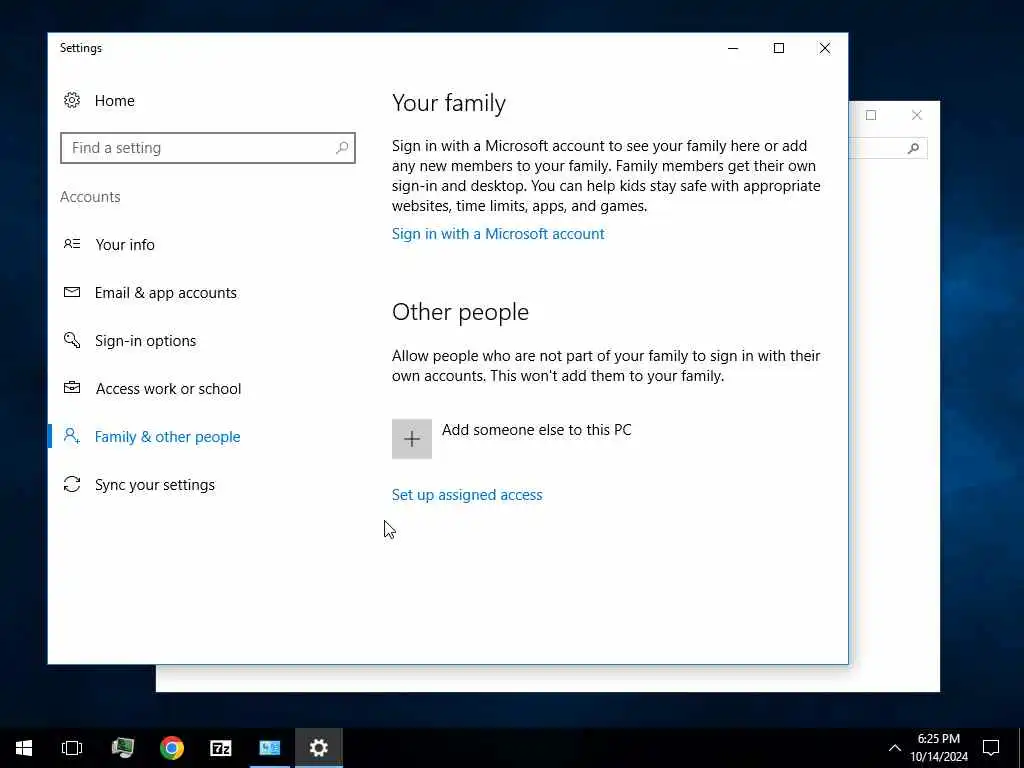1024x768 pixels.
Task: Click the key icon for Sign-in options
Action: coord(72,340)
